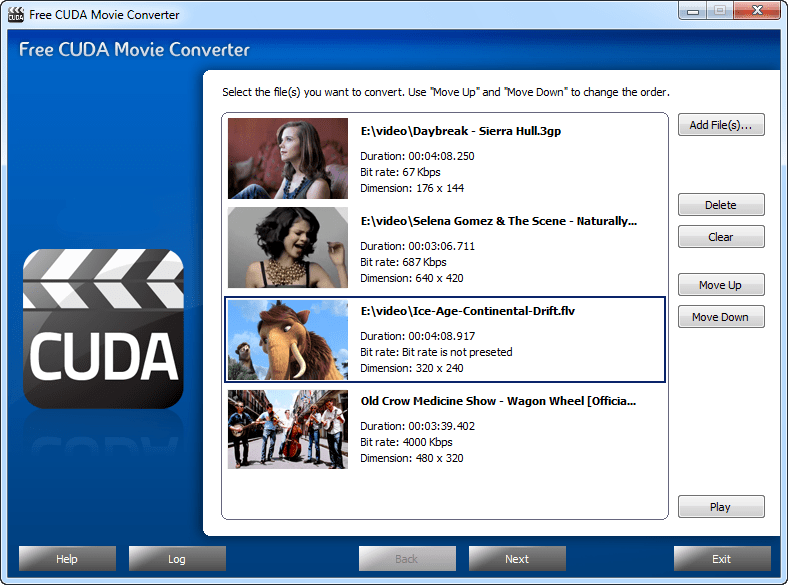Click the Ice-Age-Continental-Drift.flv title
Screen dimensions: 788x585
(468, 311)
